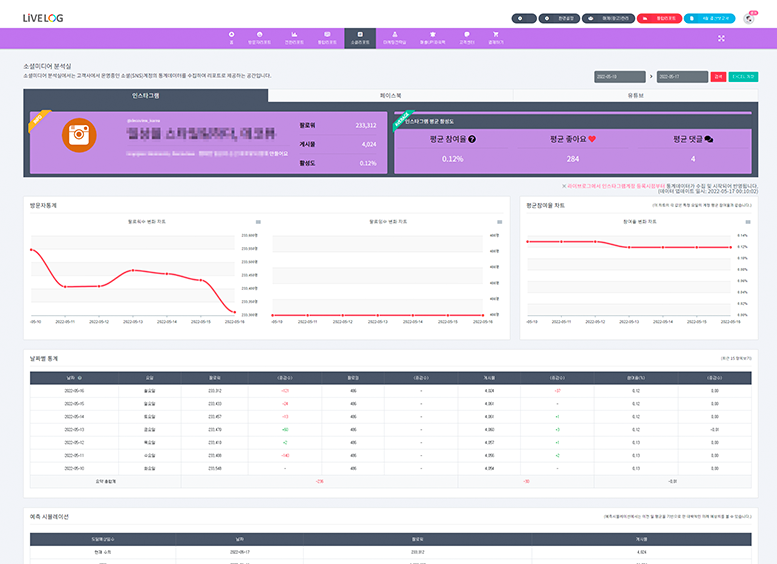Switch to the 유튜브 tab
The width and height of the screenshot is (777, 564).
[x=636, y=96]
